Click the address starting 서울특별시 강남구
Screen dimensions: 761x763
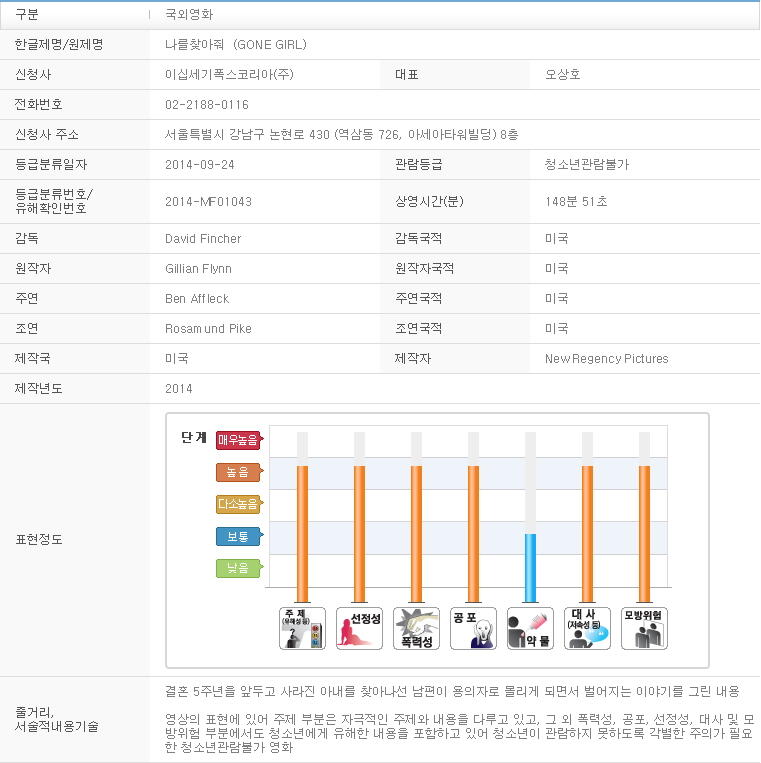pos(342,134)
